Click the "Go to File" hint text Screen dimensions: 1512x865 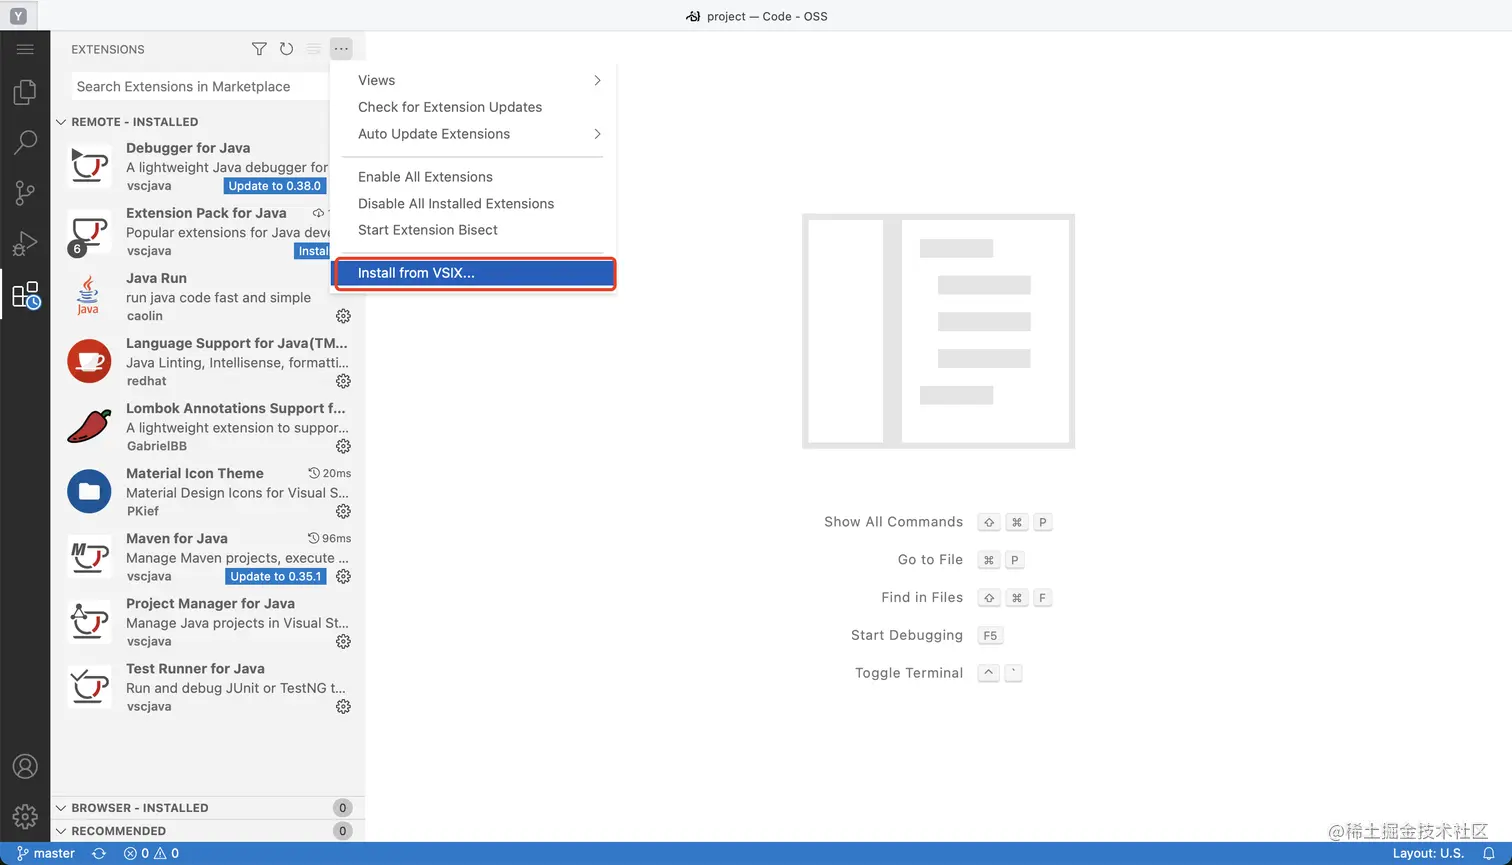[930, 560]
